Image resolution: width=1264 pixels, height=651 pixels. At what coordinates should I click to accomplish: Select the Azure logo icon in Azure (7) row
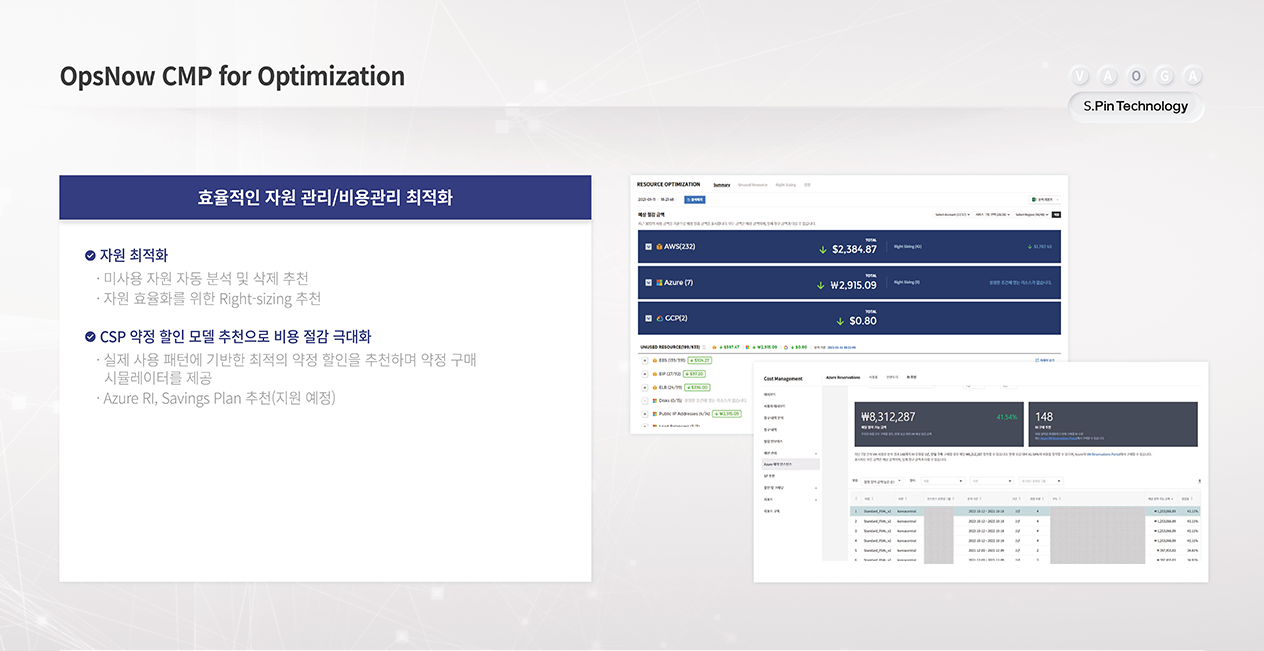click(x=659, y=283)
